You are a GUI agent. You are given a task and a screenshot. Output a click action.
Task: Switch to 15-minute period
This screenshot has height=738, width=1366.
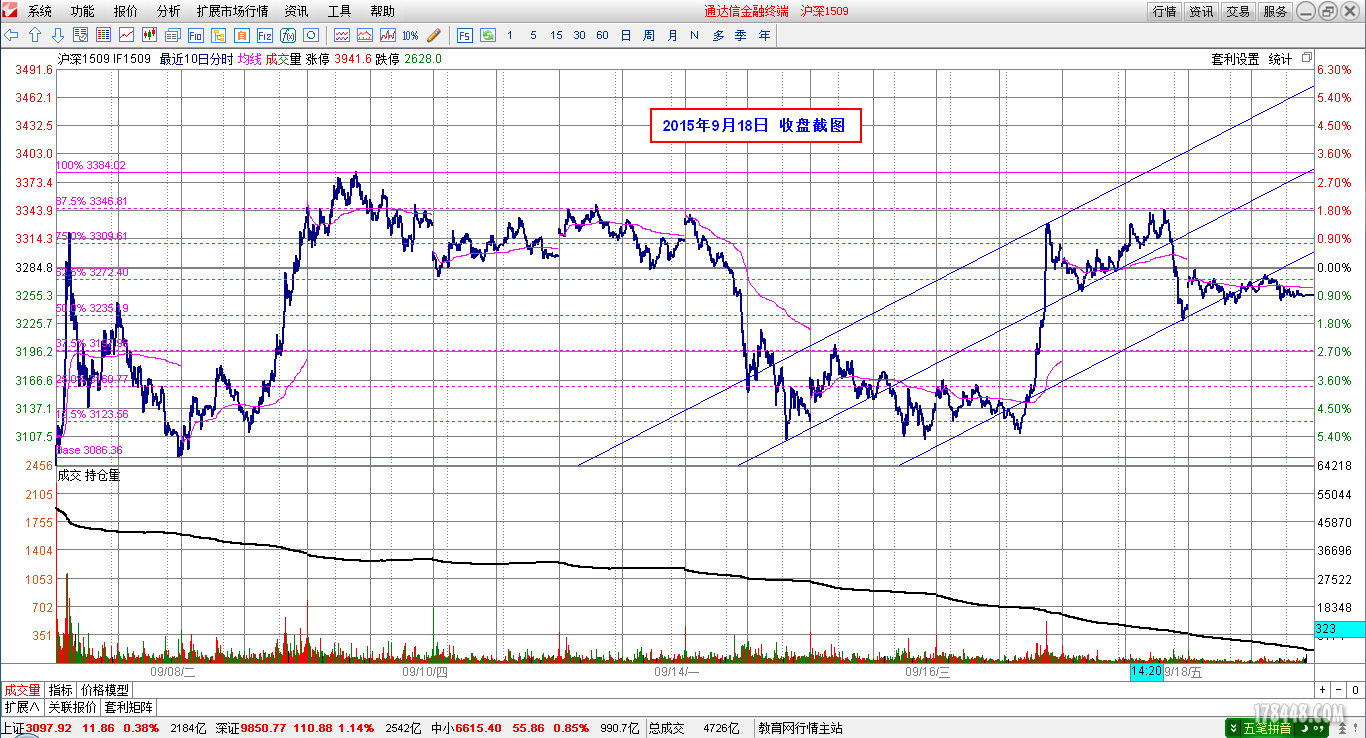(x=556, y=35)
